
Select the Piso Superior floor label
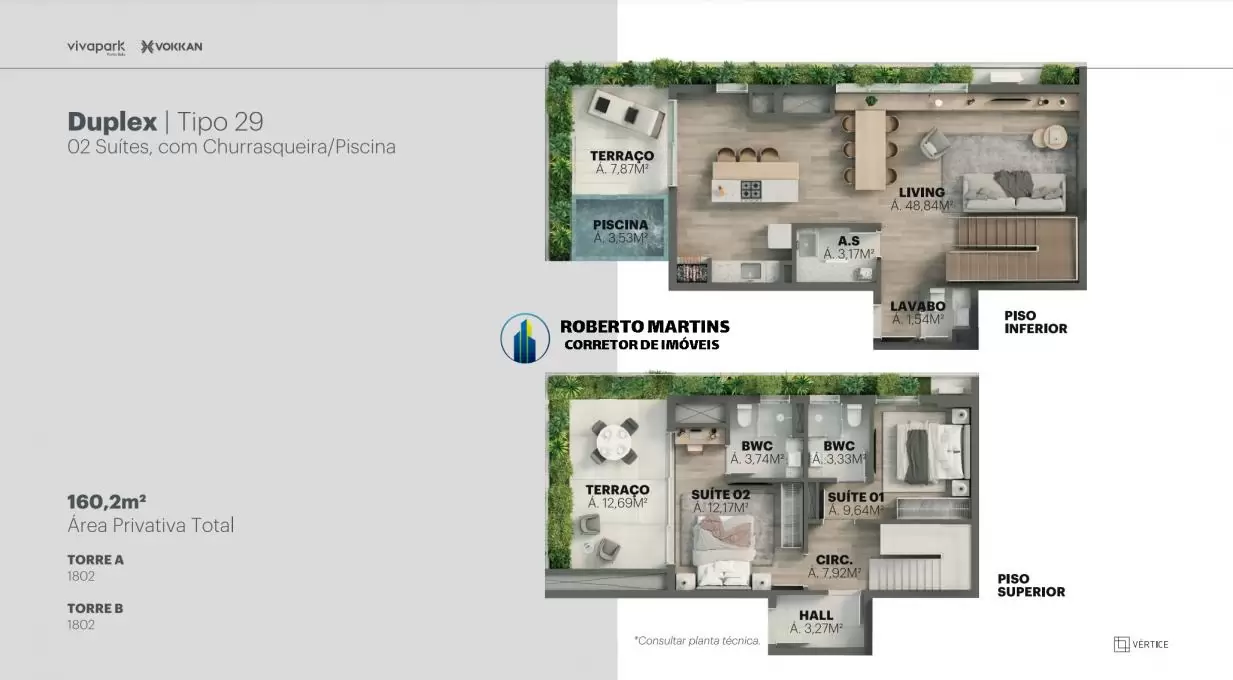click(x=1031, y=585)
